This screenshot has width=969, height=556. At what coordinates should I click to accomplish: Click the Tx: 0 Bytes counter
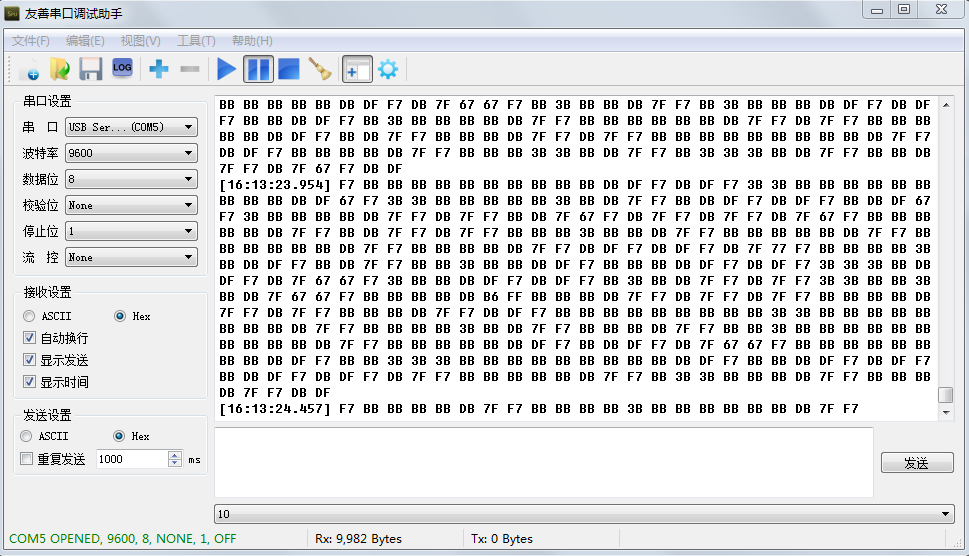pyautogui.click(x=502, y=539)
